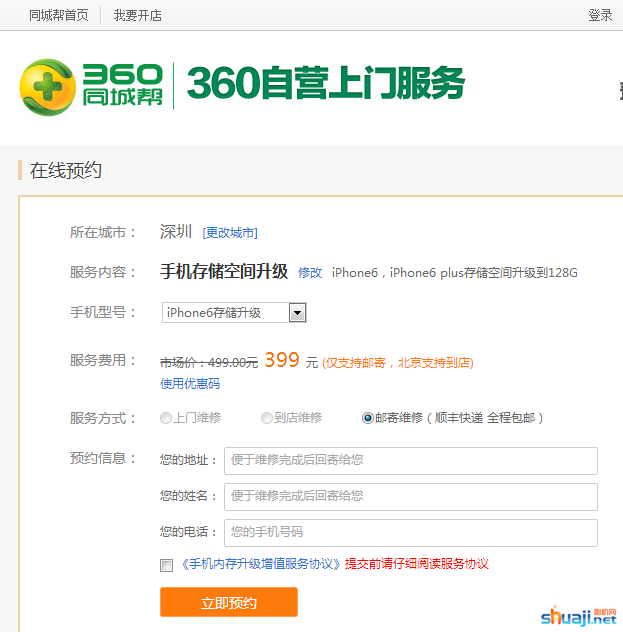Click the 立即预约 button

click(229, 602)
